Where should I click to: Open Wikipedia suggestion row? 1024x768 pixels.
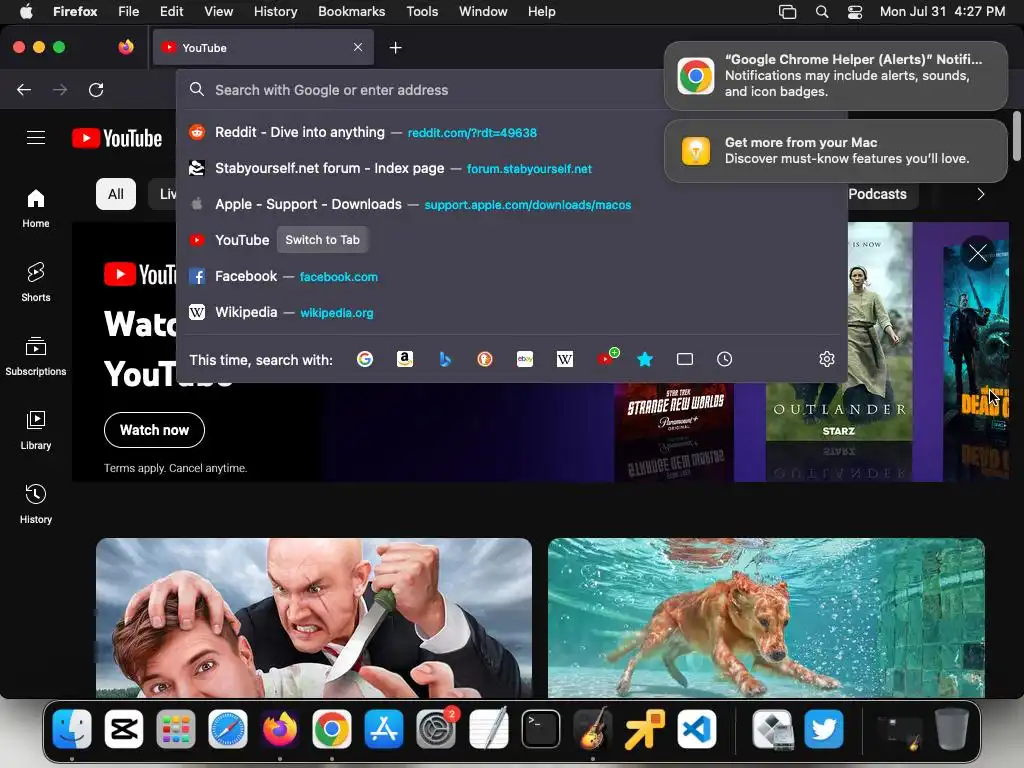coord(512,312)
